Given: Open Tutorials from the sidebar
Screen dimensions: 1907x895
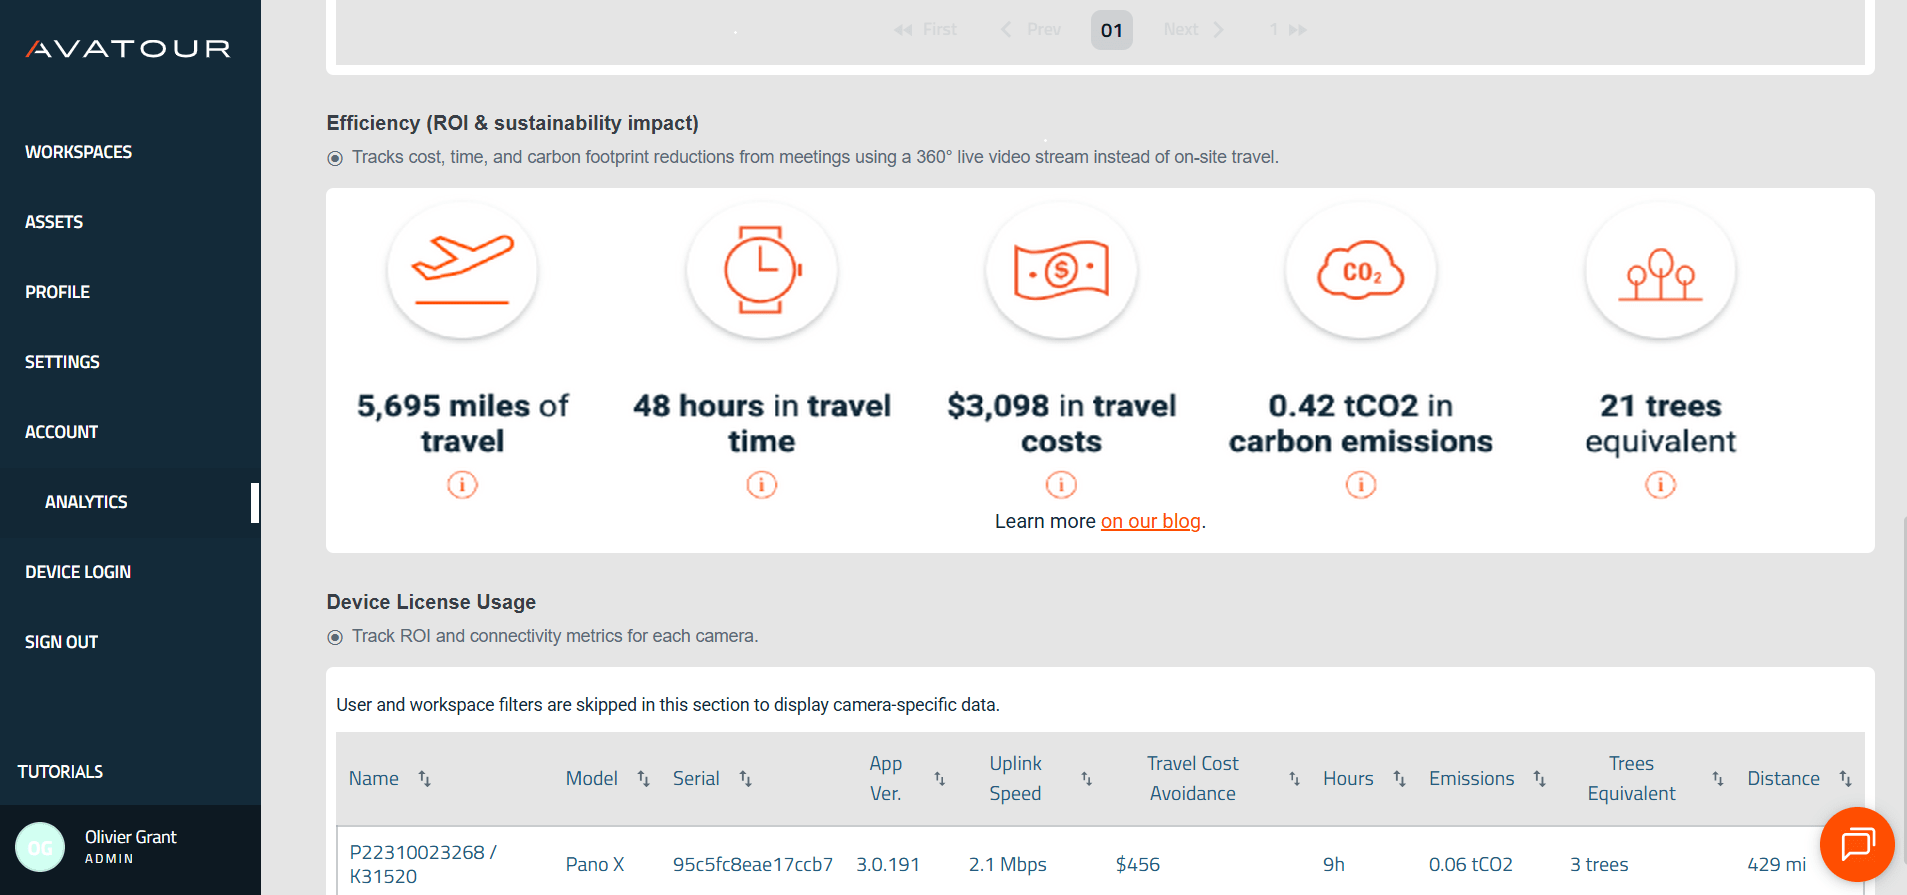Looking at the screenshot, I should pos(60,772).
